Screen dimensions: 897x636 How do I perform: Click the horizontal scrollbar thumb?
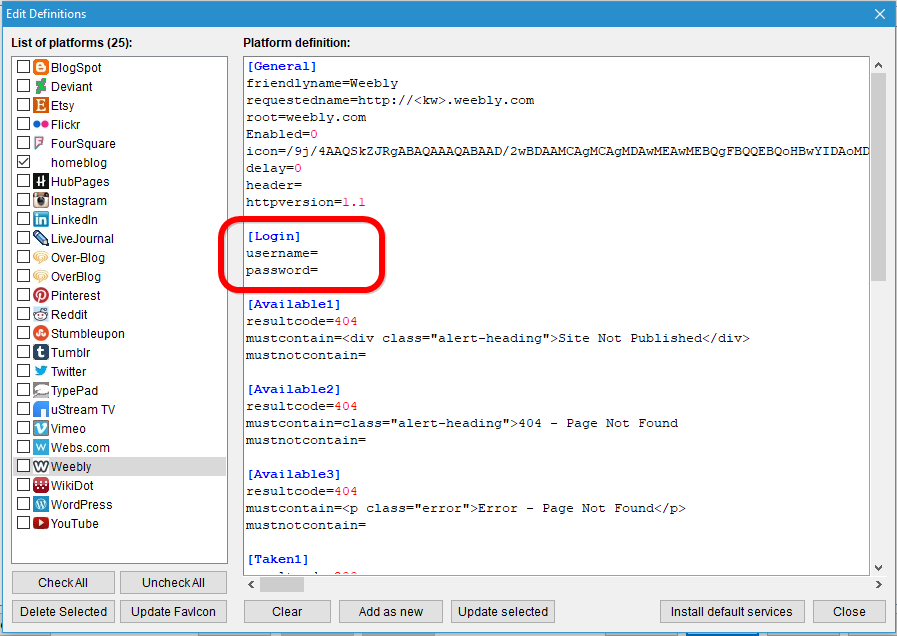coord(282,585)
